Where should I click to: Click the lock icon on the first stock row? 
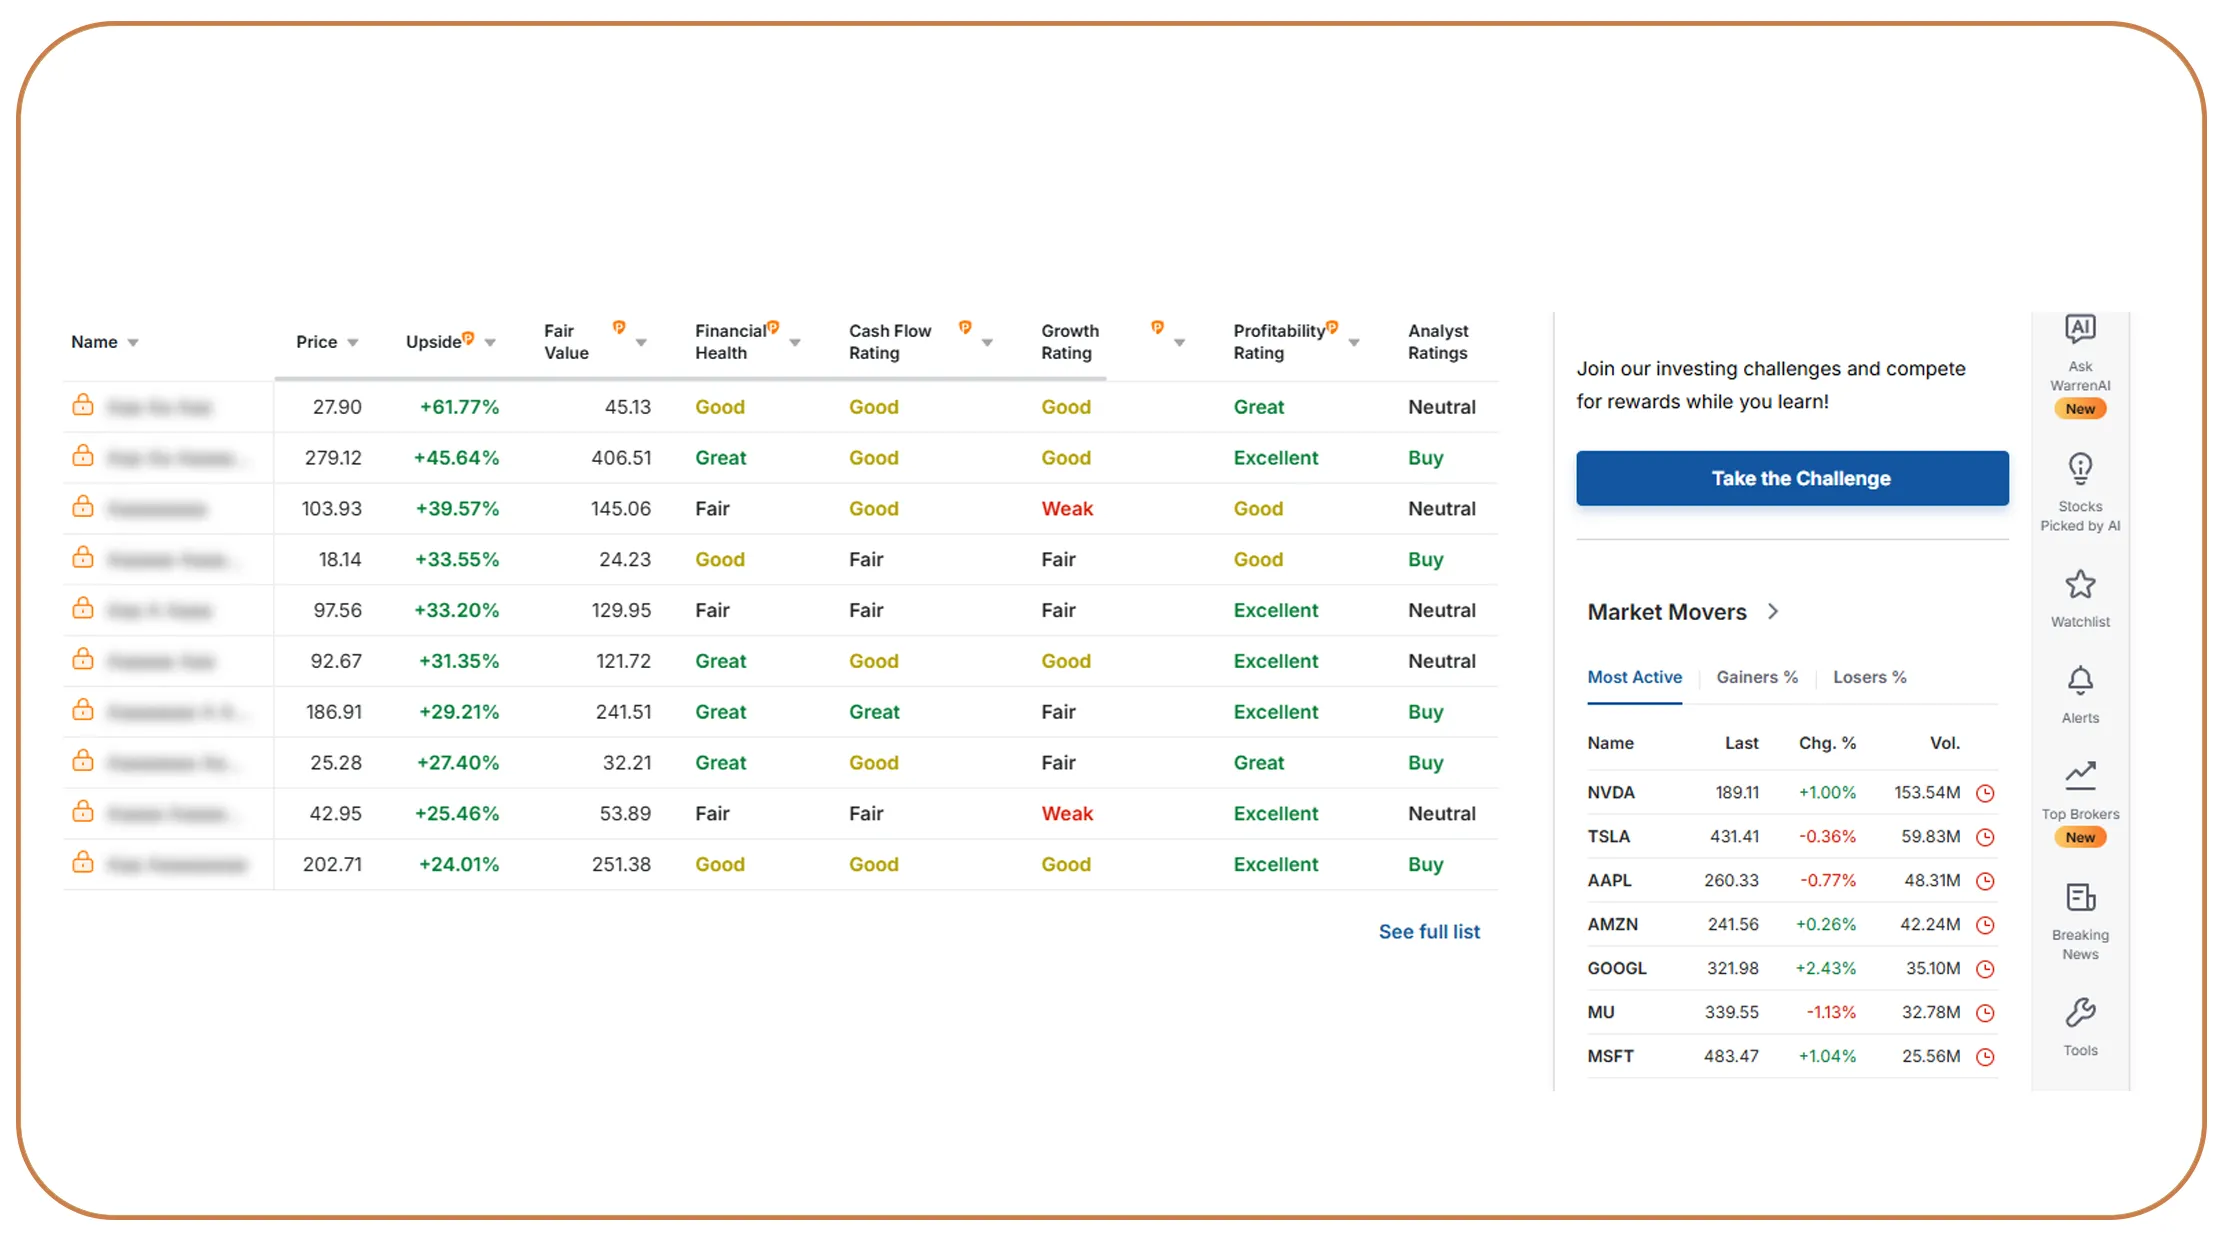click(82, 406)
